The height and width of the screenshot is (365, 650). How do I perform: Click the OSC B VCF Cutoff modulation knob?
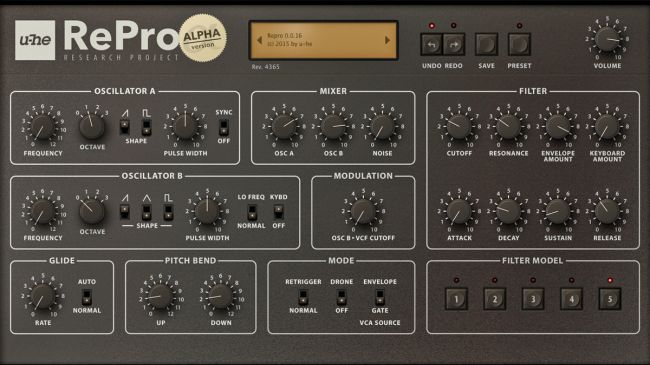[x=363, y=211]
